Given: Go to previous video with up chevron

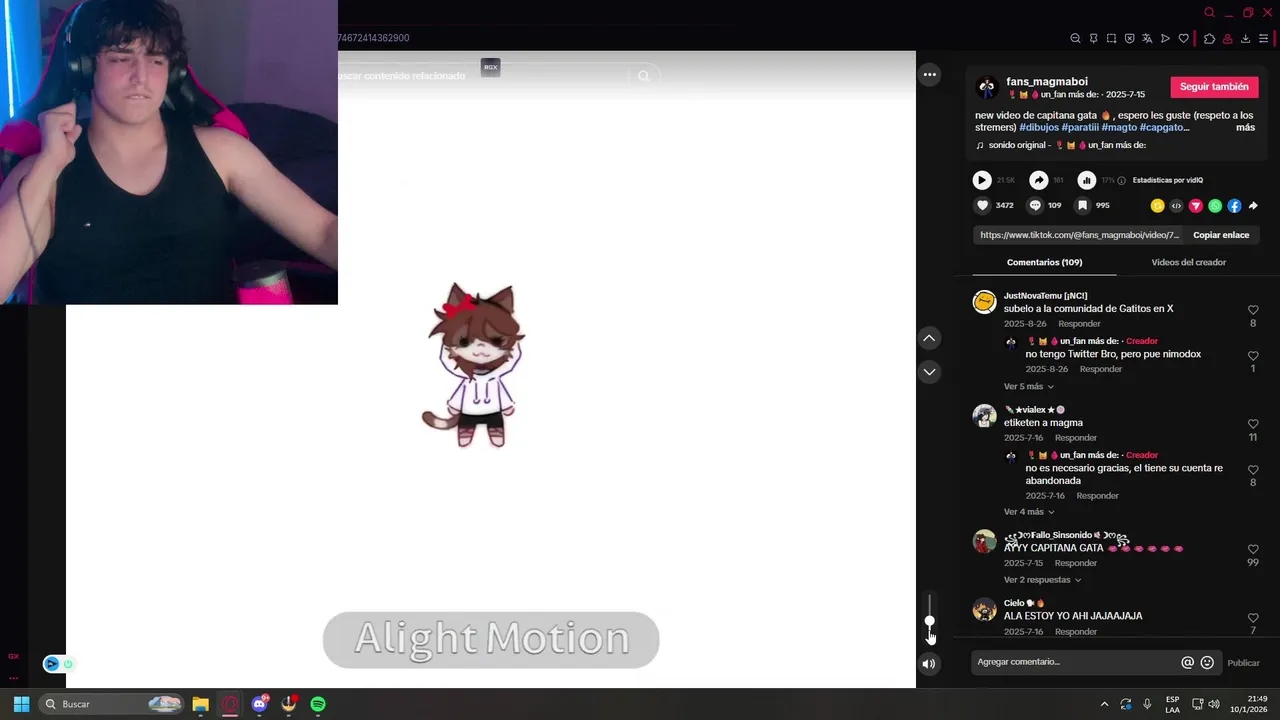Looking at the screenshot, I should click(929, 338).
